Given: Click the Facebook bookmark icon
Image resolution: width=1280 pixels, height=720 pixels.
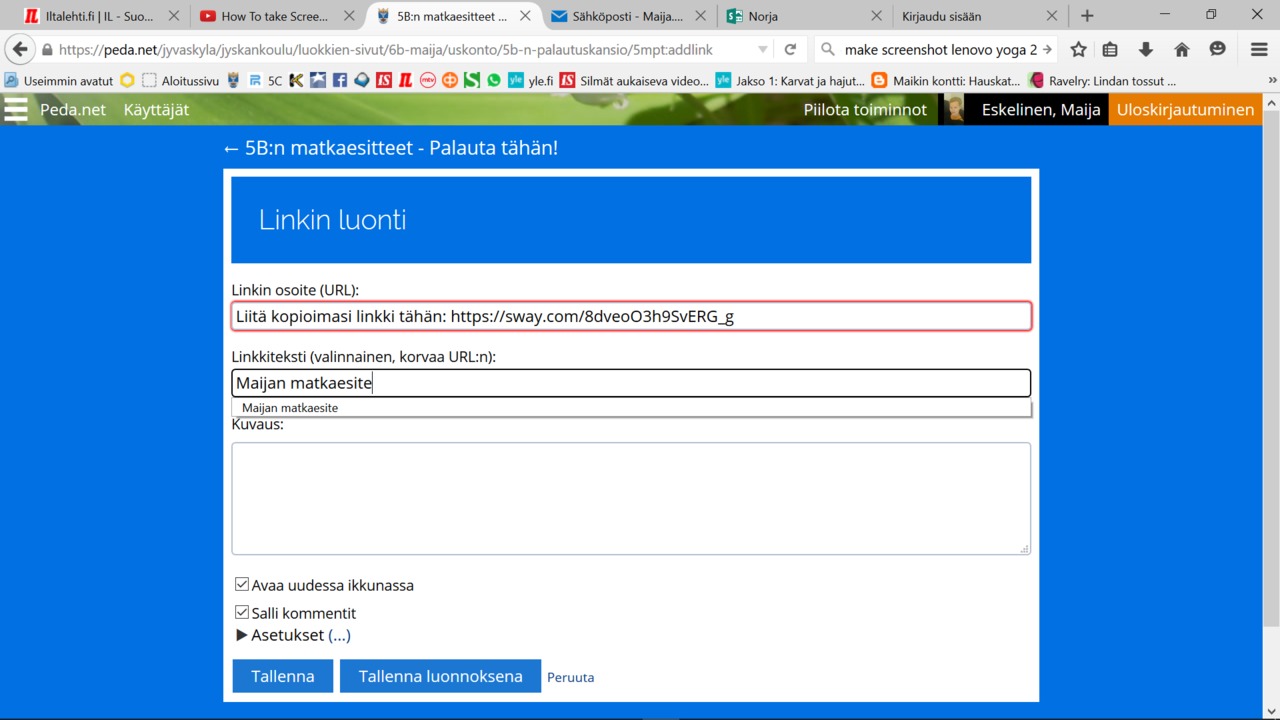Looking at the screenshot, I should point(340,81).
